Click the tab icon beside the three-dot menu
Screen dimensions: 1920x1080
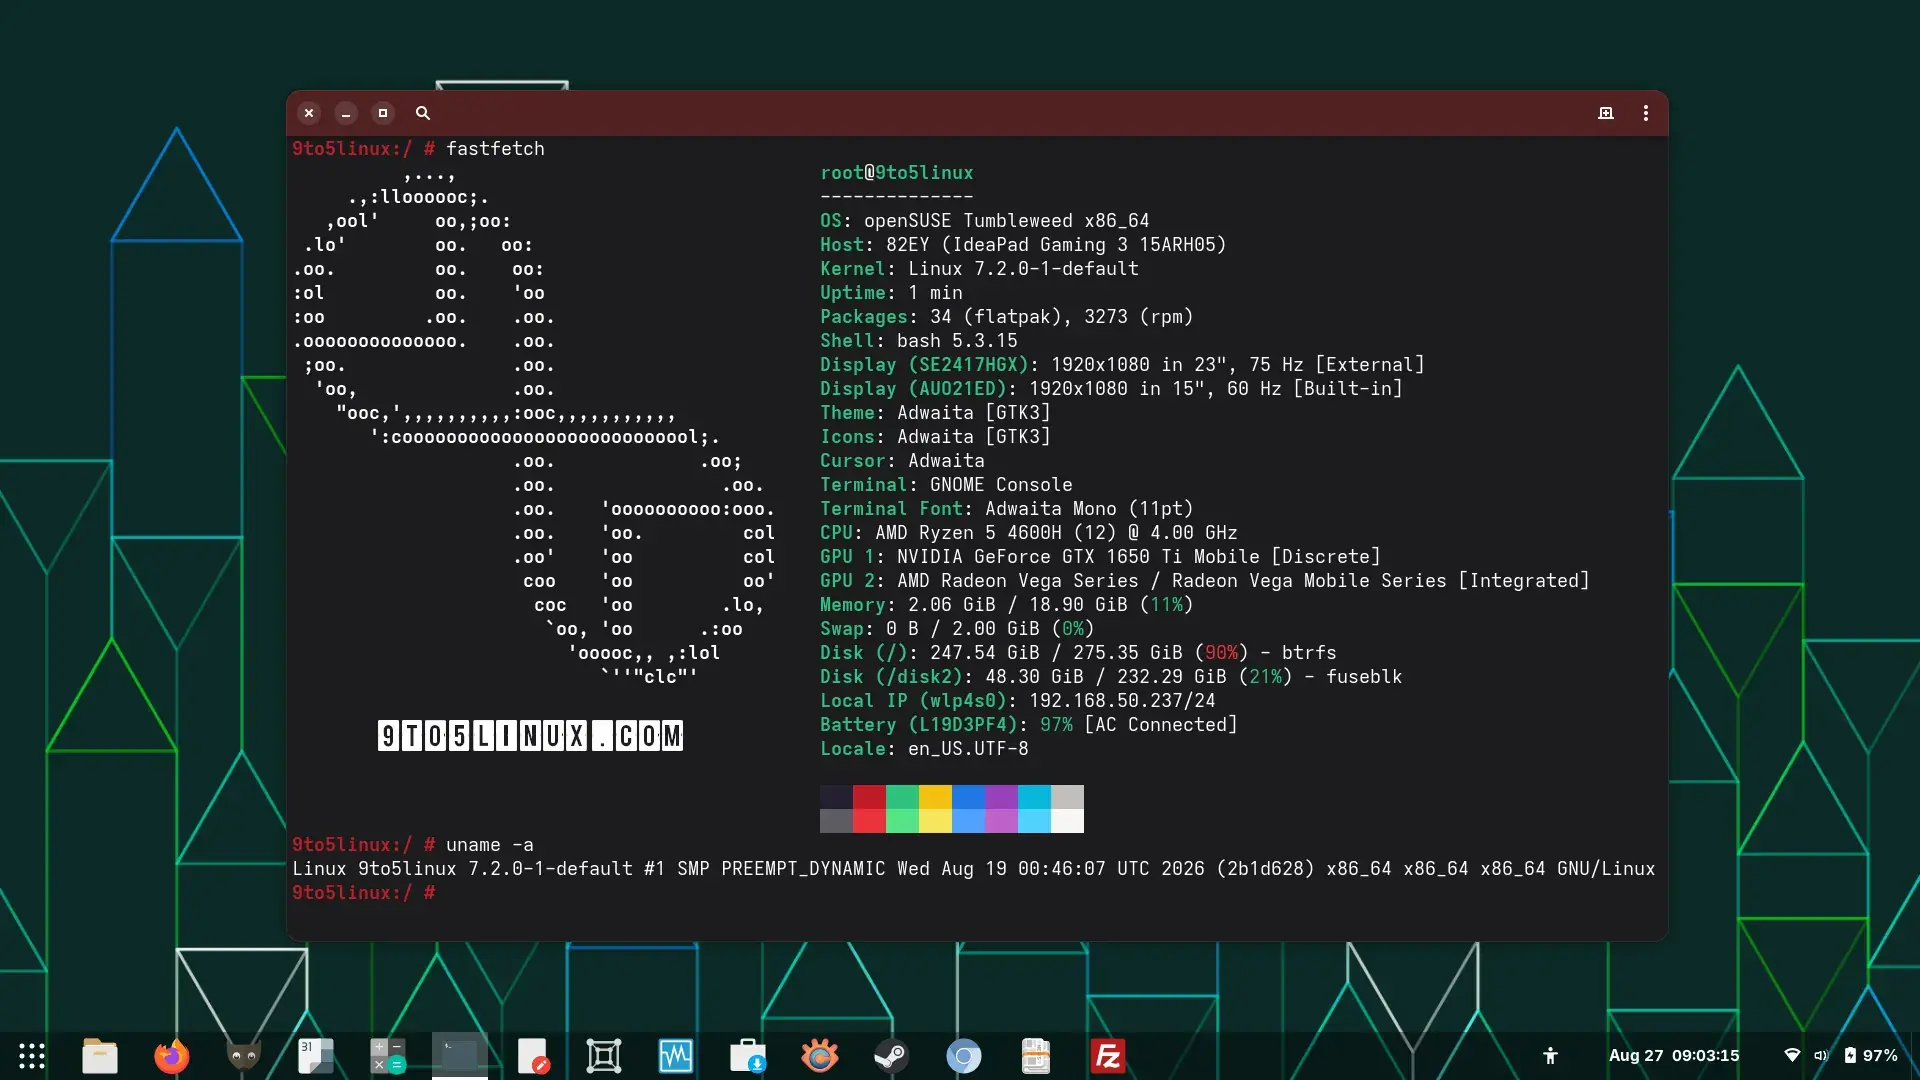pyautogui.click(x=1606, y=113)
